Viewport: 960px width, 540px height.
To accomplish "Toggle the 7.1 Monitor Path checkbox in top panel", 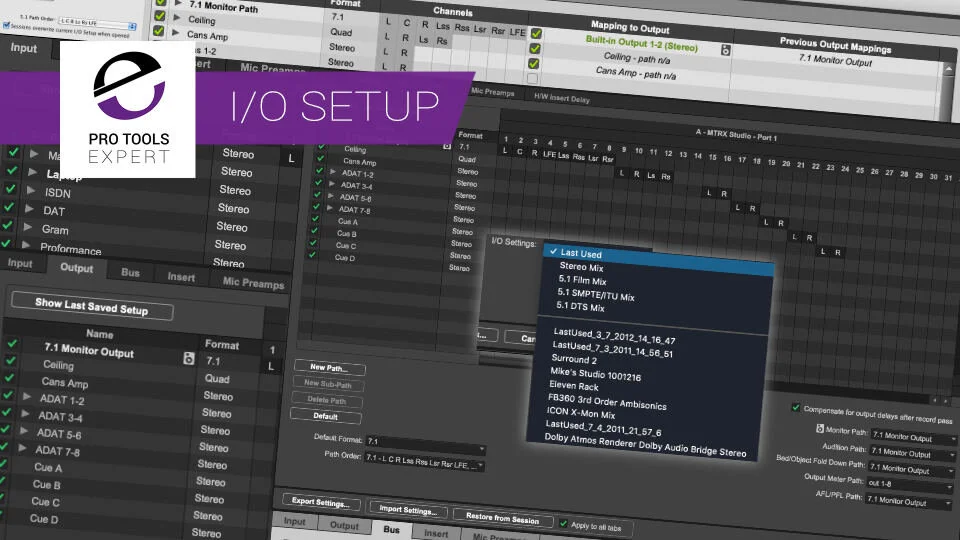I will pyautogui.click(x=160, y=2).
